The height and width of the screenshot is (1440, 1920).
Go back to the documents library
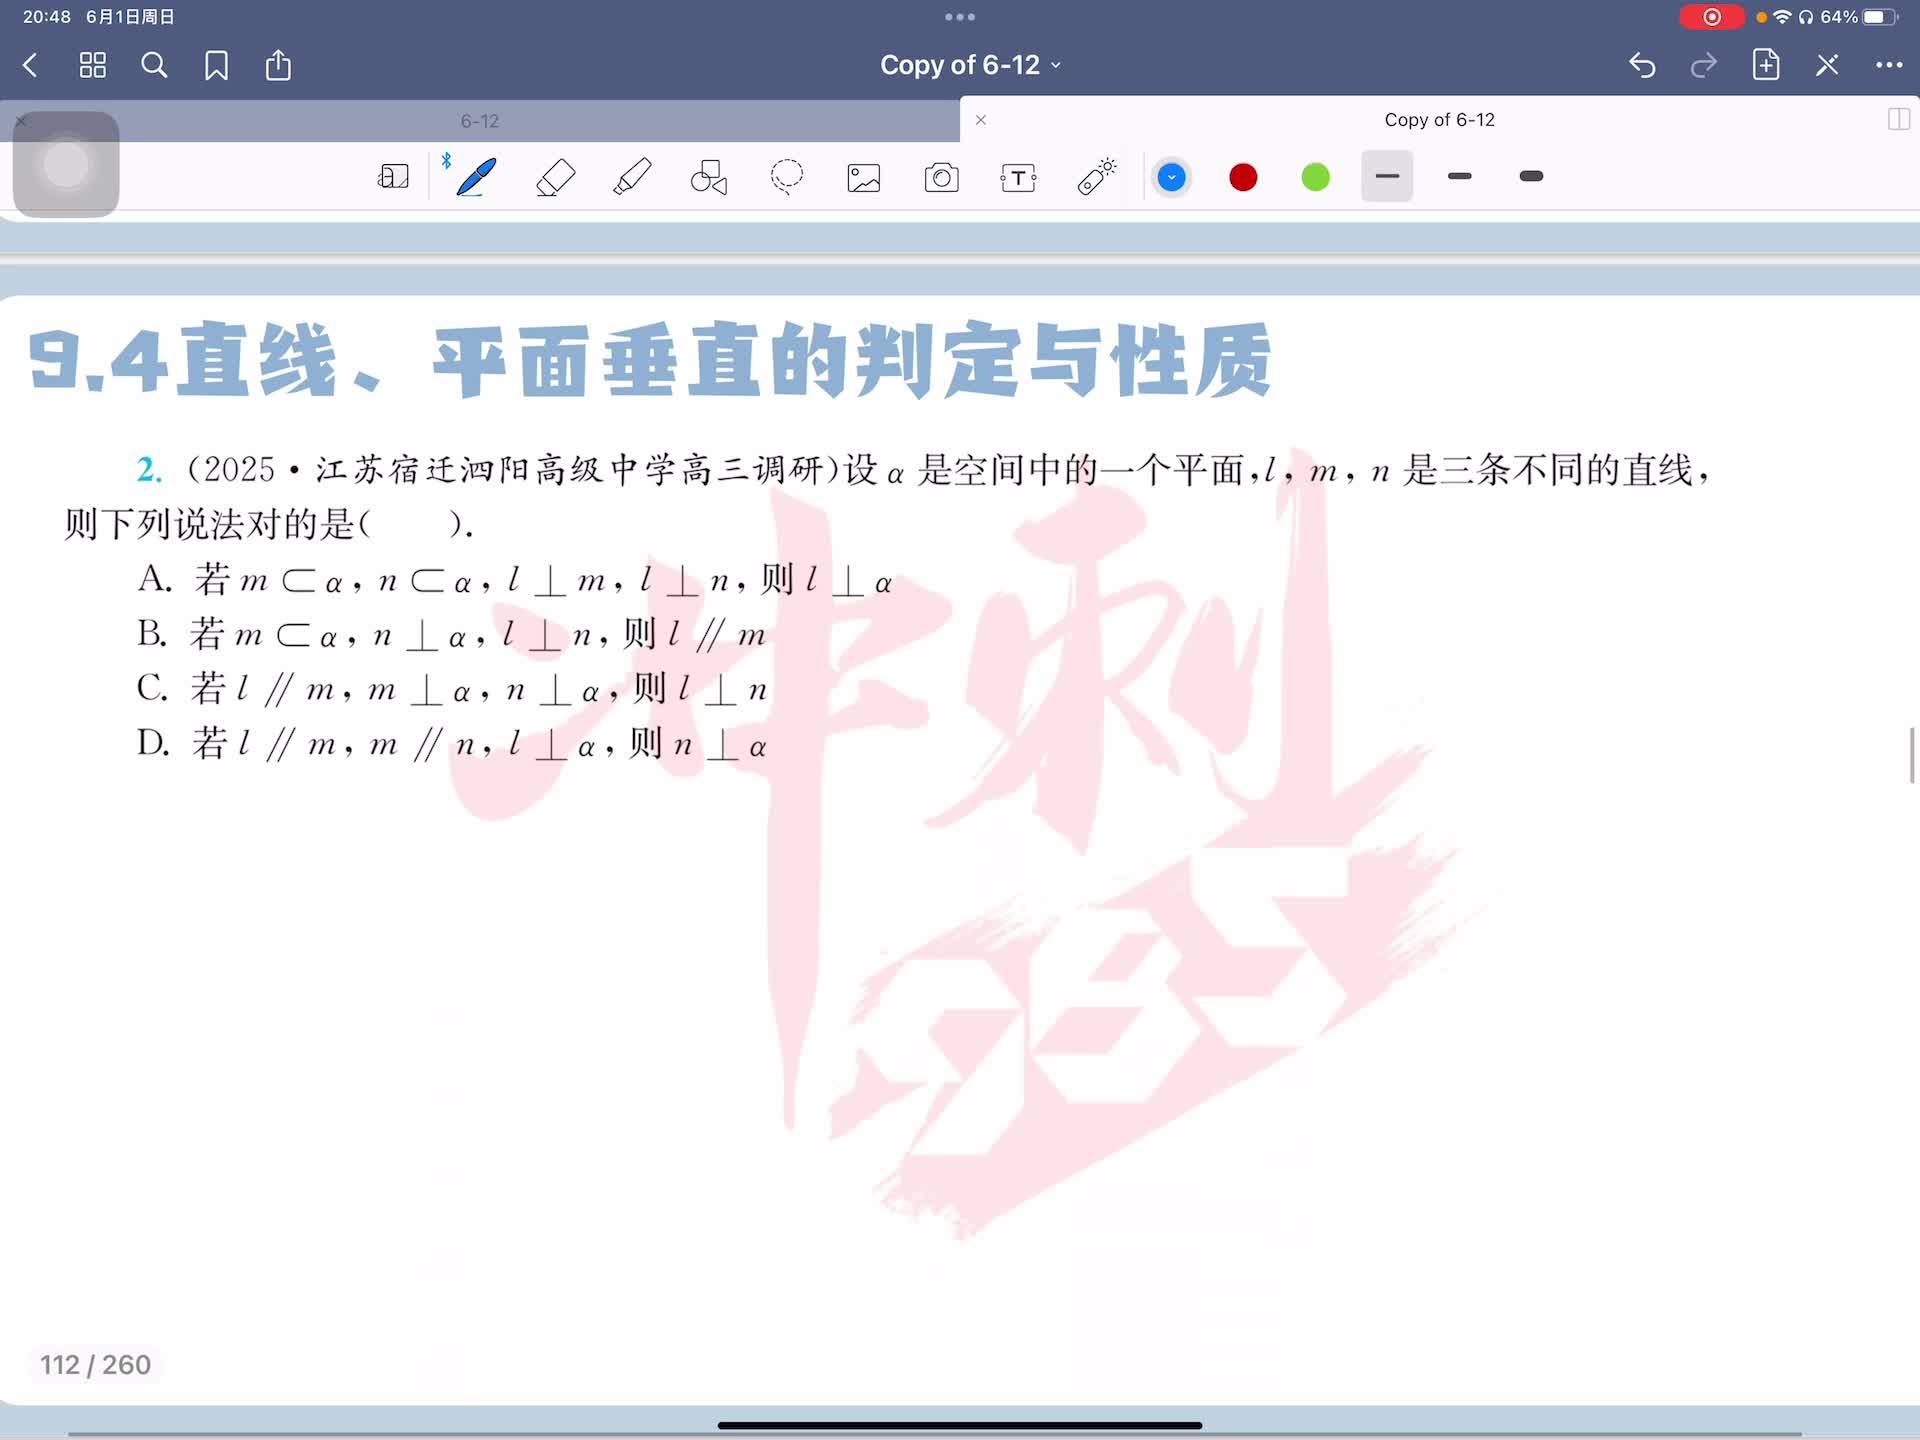pos(31,66)
